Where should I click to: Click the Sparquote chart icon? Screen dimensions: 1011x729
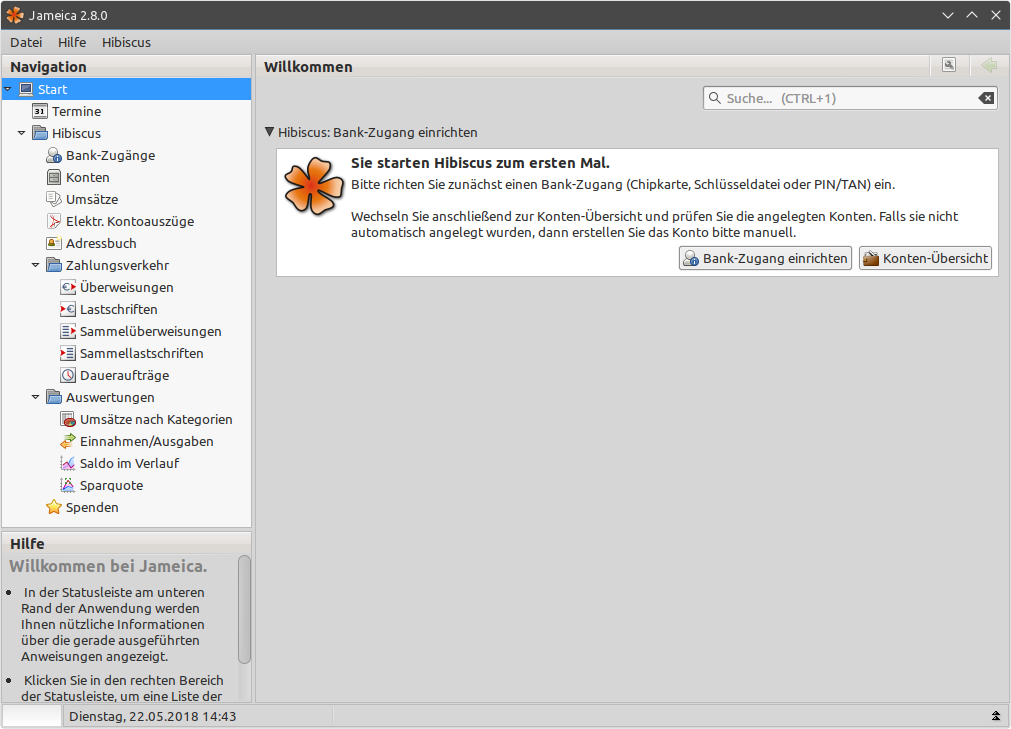tap(68, 485)
